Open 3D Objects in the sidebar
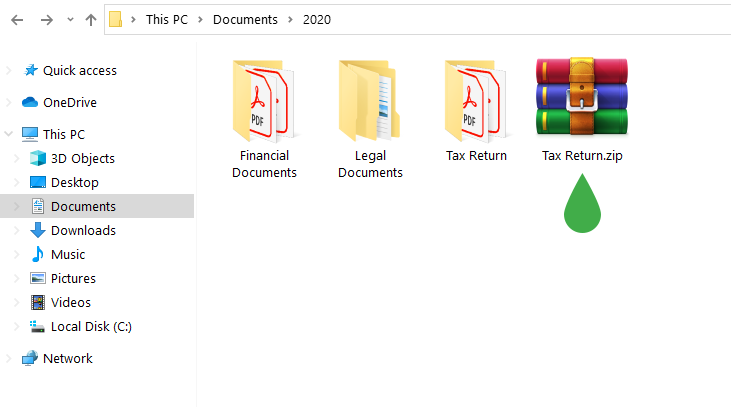 pyautogui.click(x=83, y=159)
